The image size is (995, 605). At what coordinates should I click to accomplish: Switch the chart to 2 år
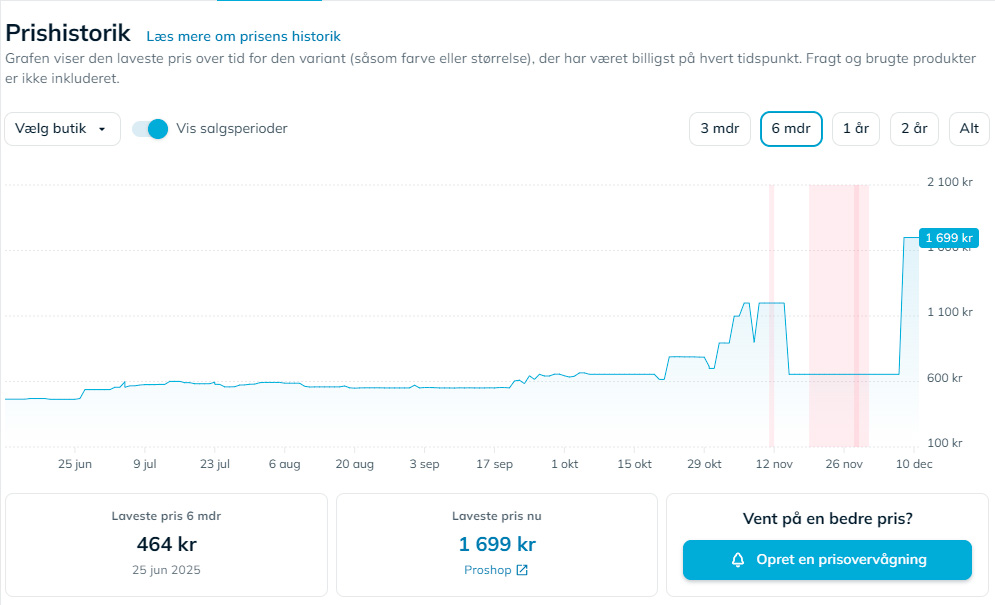coord(914,129)
